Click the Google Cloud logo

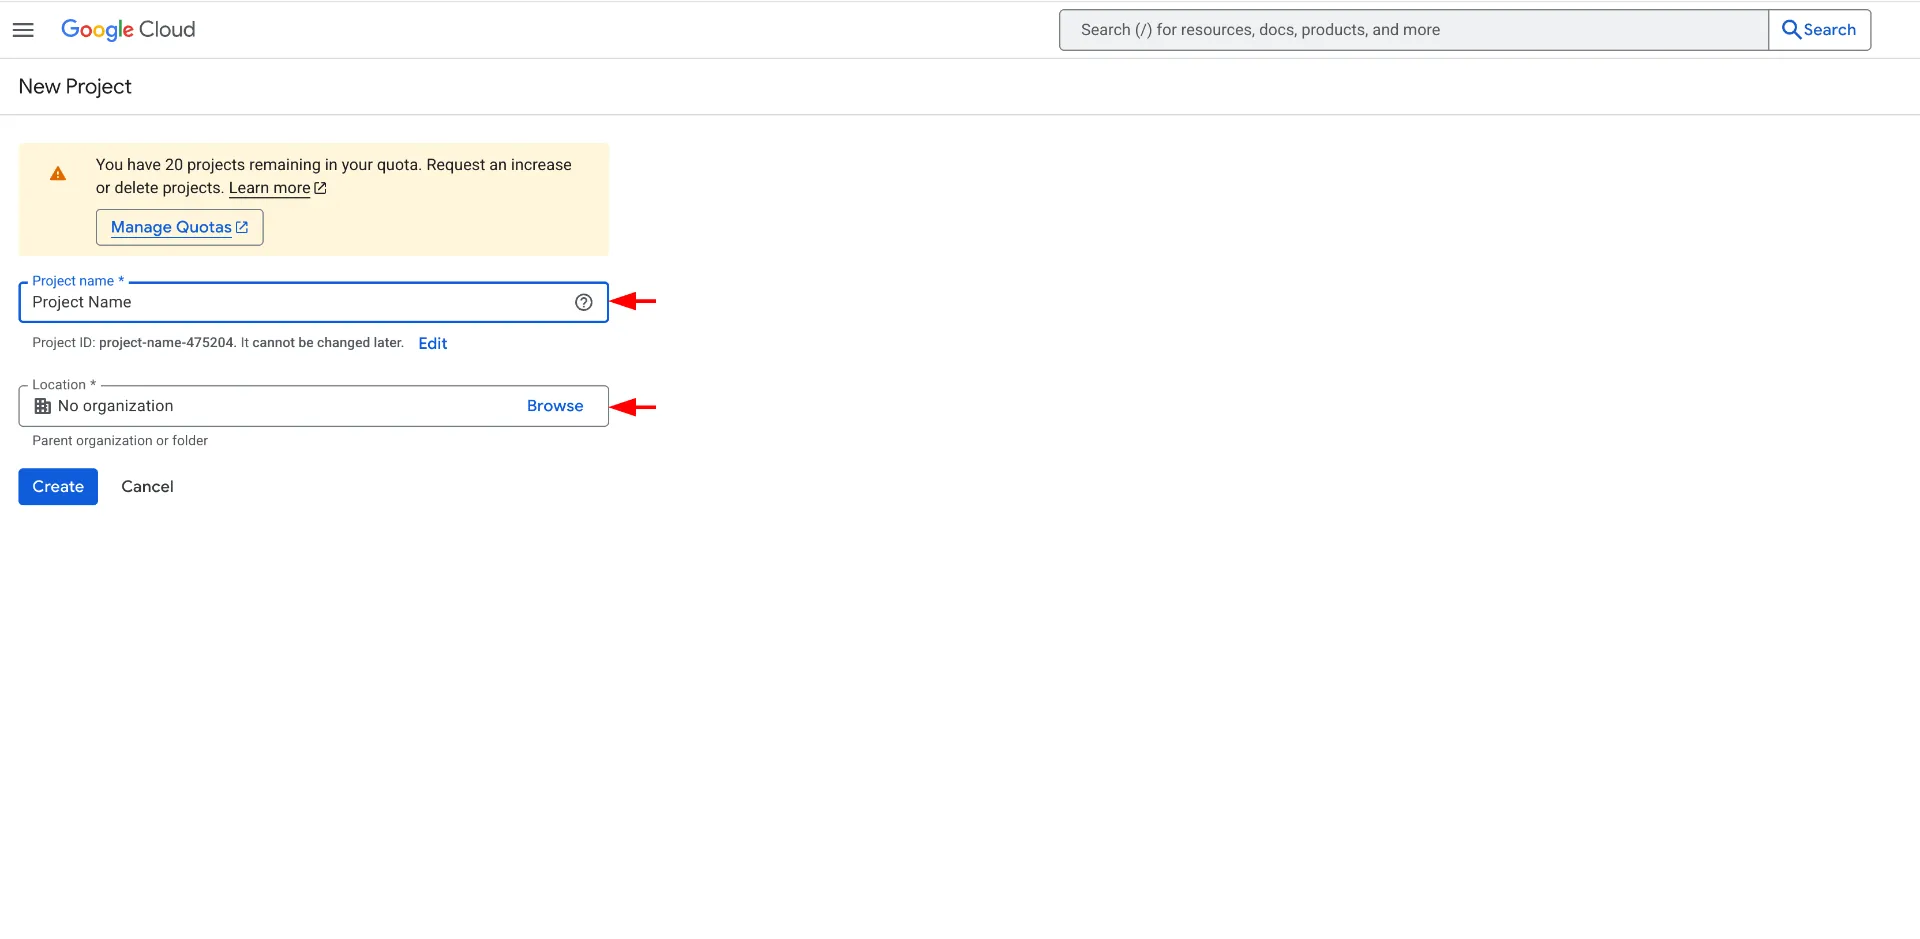coord(128,30)
